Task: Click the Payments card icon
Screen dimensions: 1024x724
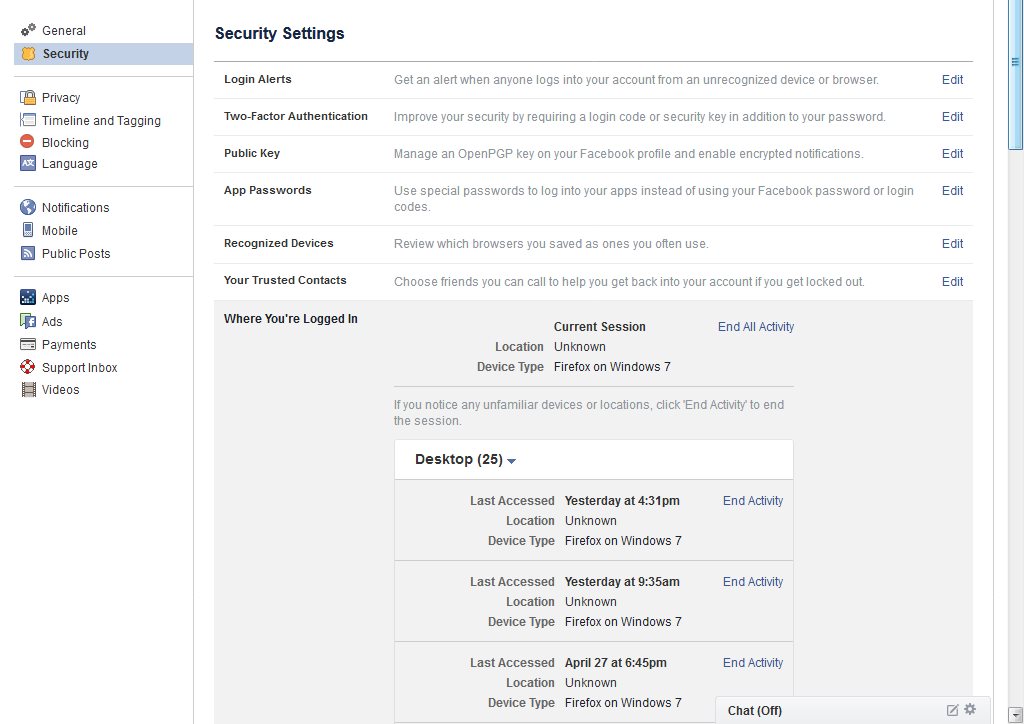Action: [28, 344]
